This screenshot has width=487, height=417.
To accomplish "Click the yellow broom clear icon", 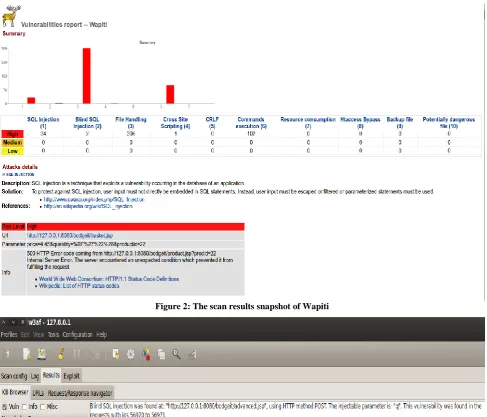I will pos(61,354).
